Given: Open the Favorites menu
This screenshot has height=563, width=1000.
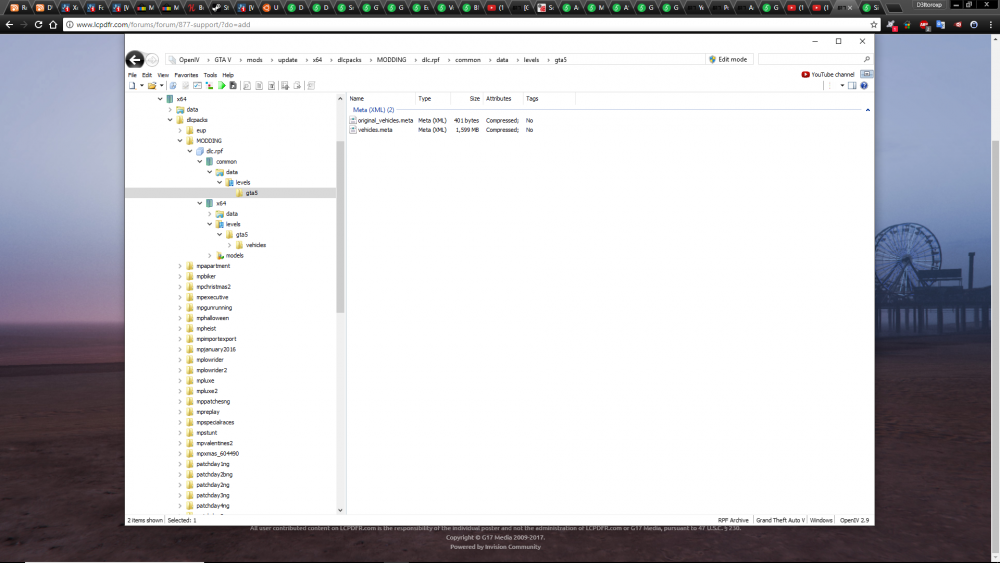Looking at the screenshot, I should click(186, 75).
